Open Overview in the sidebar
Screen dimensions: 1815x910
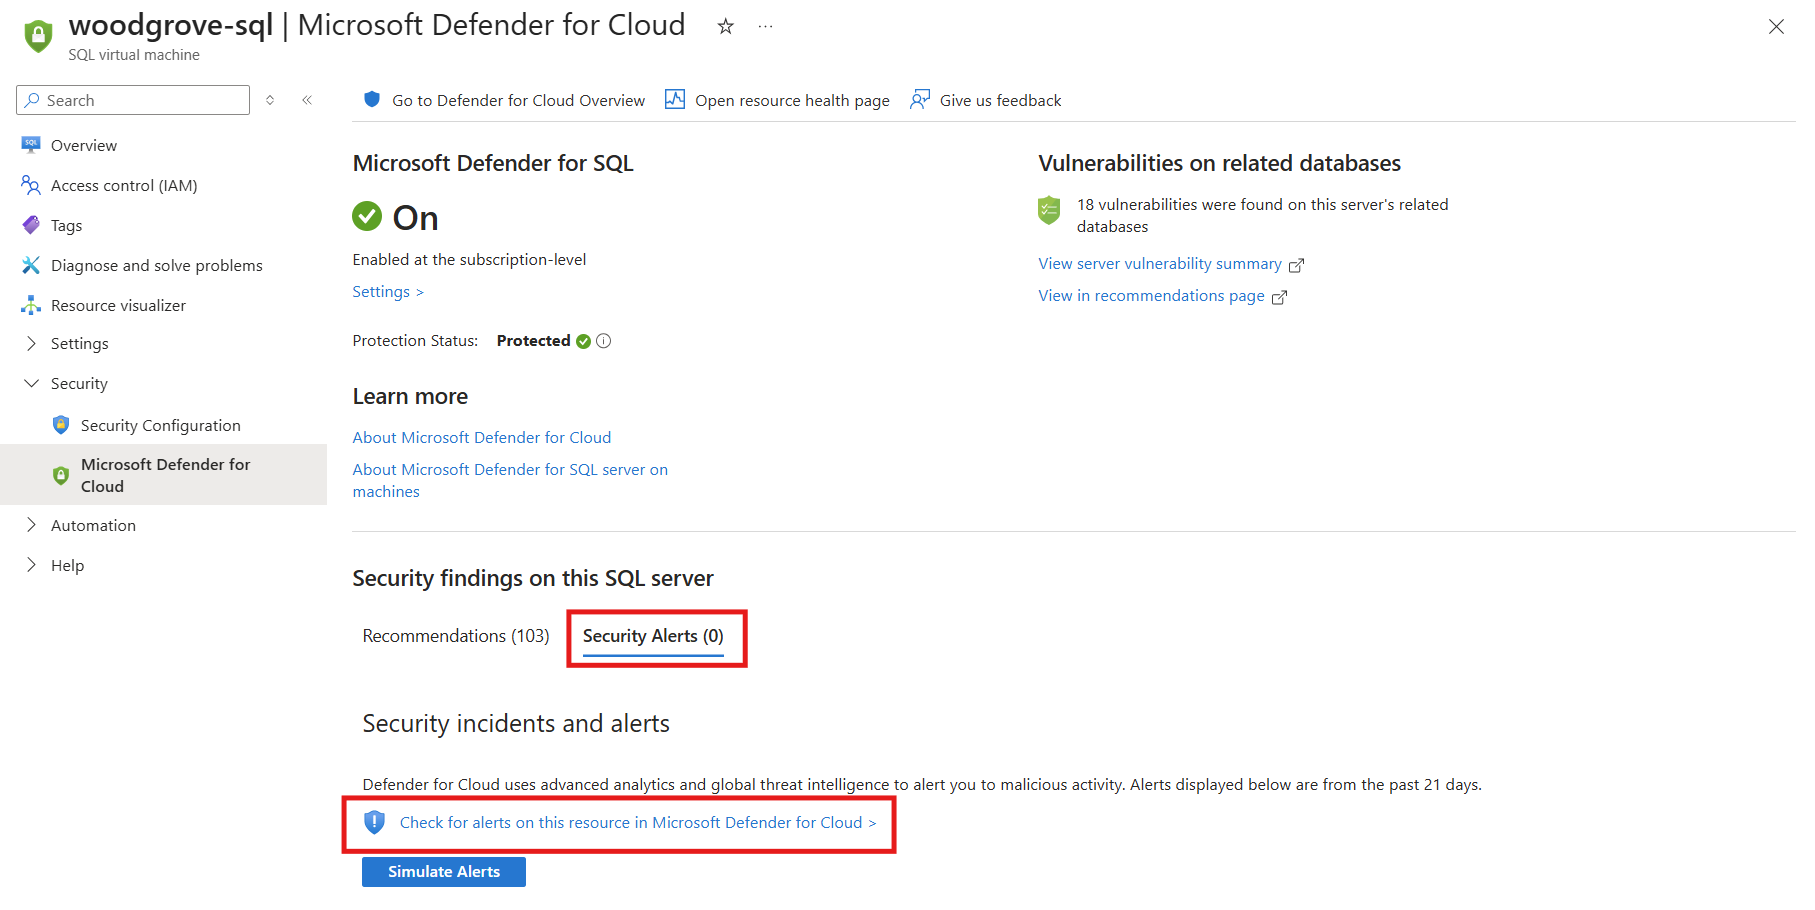(x=84, y=145)
